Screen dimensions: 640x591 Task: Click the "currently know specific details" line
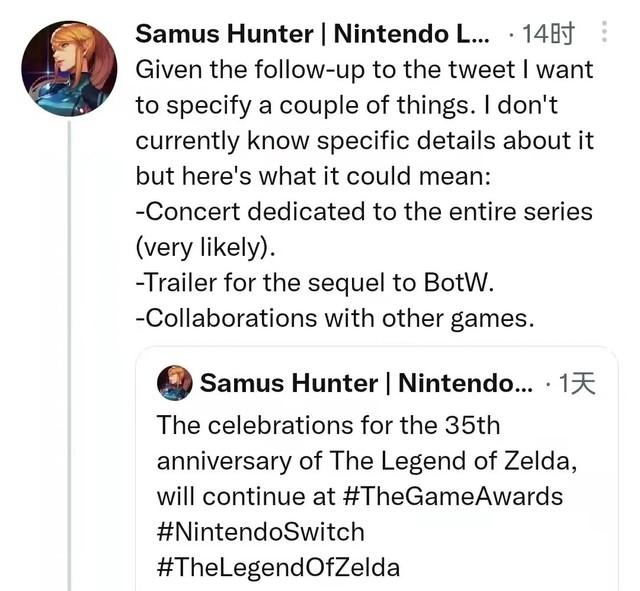364,141
